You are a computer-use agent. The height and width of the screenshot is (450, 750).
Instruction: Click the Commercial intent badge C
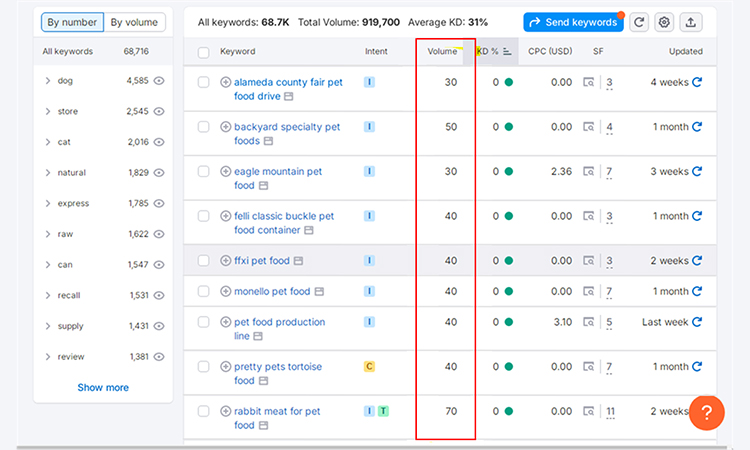tap(369, 367)
